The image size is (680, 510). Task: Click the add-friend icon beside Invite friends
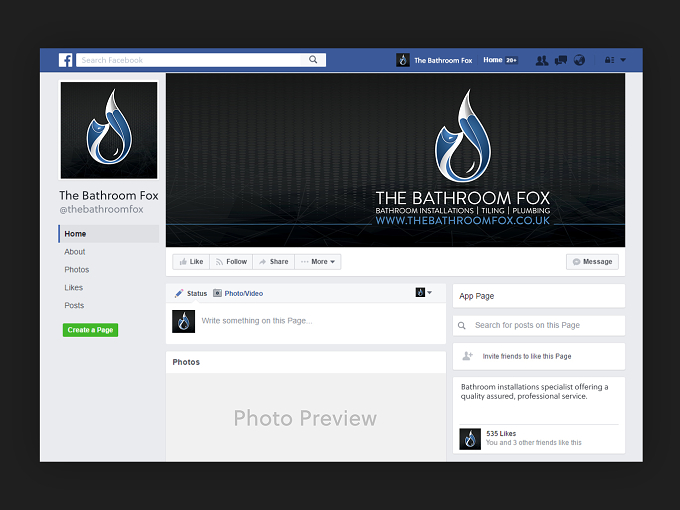[468, 356]
